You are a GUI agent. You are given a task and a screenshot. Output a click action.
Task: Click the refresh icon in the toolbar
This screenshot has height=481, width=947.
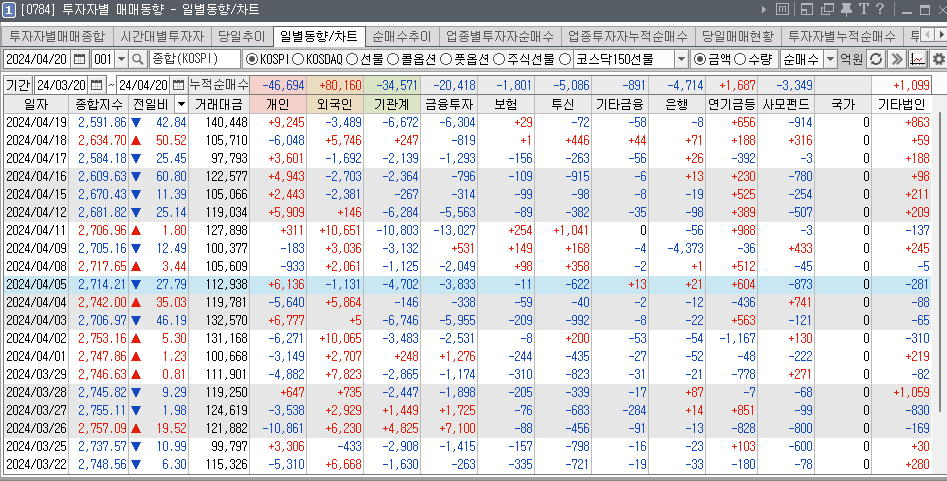pos(876,59)
